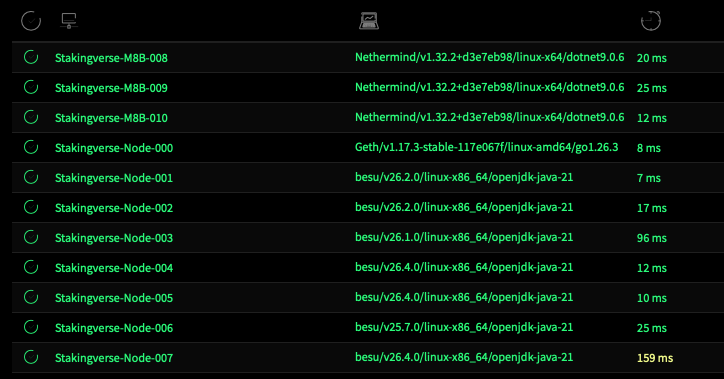This screenshot has height=379, width=724.
Task: Click besu/v26.4.0 version in Stakingverse-Node-004 row
Action: (464, 267)
